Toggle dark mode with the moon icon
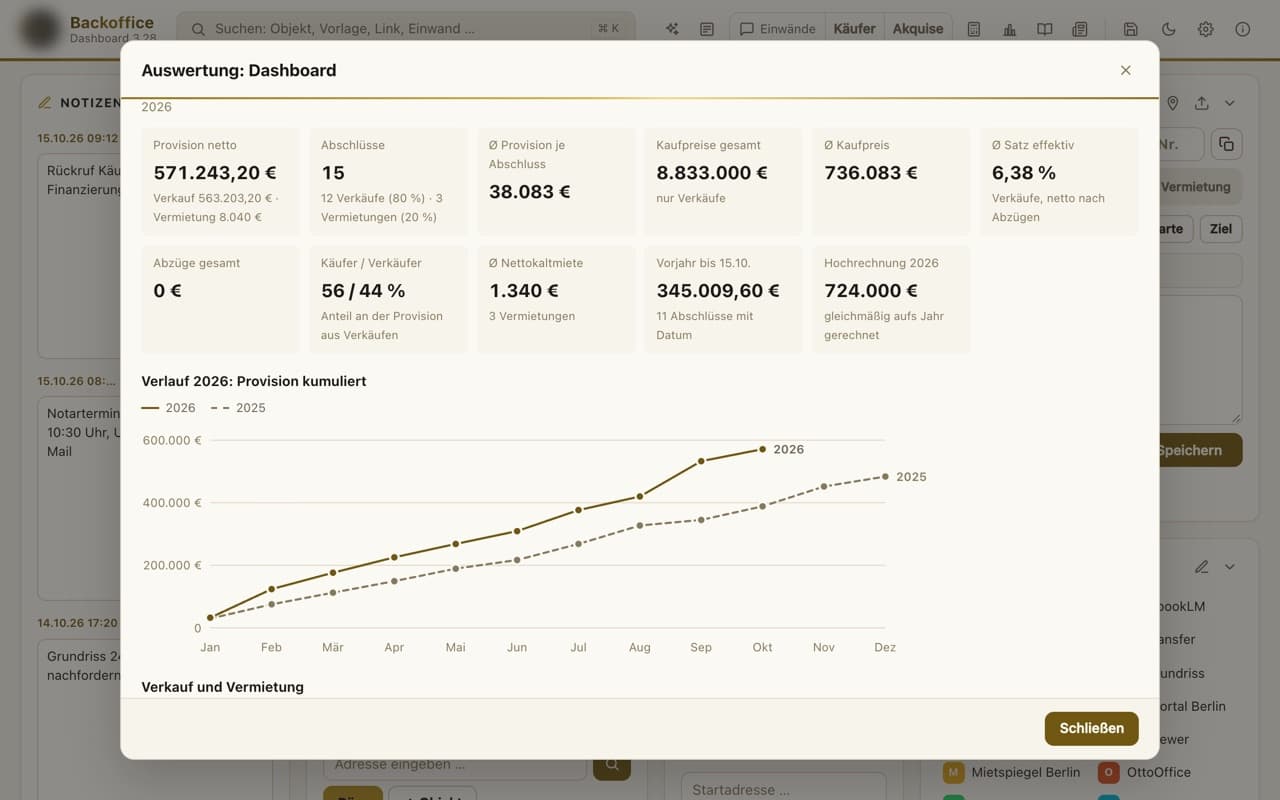 click(x=1168, y=29)
